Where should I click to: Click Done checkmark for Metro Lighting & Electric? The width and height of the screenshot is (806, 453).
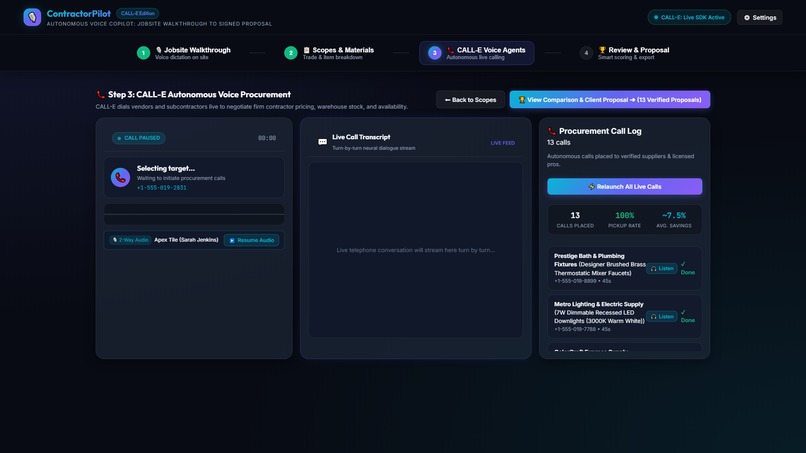(x=687, y=316)
